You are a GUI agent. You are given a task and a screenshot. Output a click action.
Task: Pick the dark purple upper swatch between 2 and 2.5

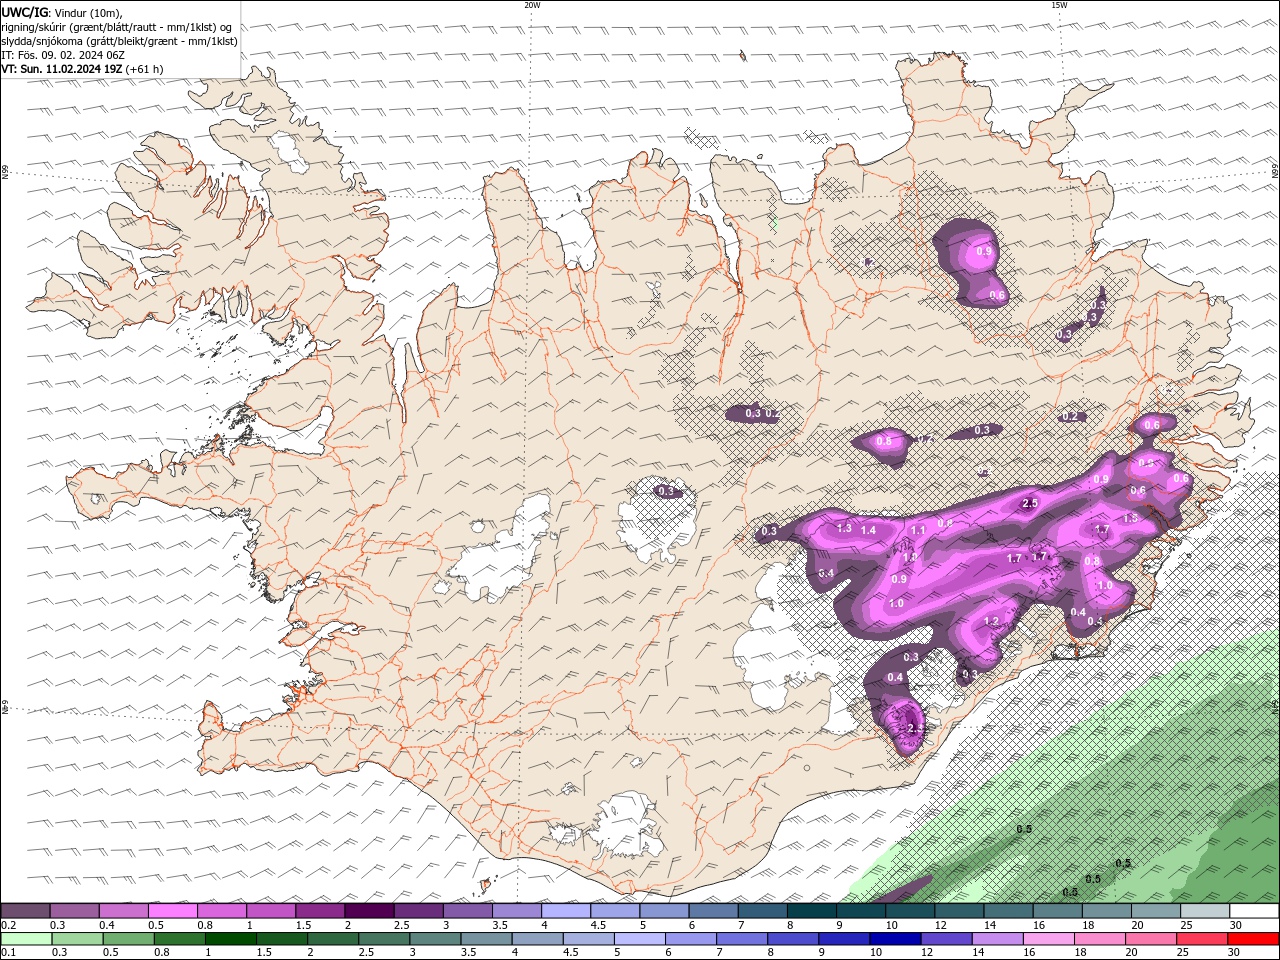pos(369,911)
